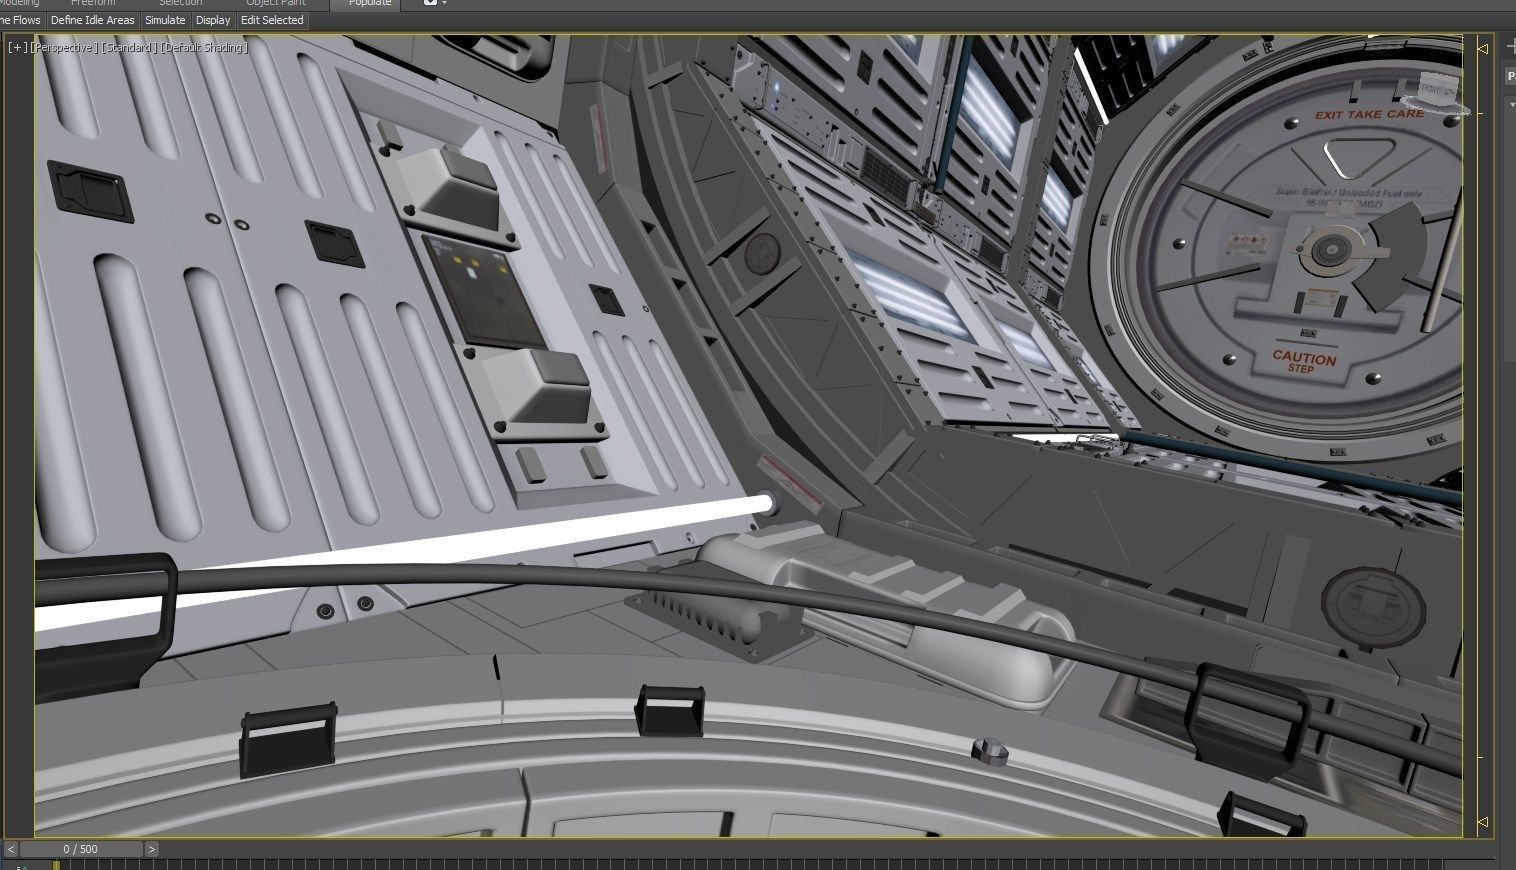1516x870 pixels.
Task: Switch to the Object Paint ribbon tab
Action: tap(276, 4)
